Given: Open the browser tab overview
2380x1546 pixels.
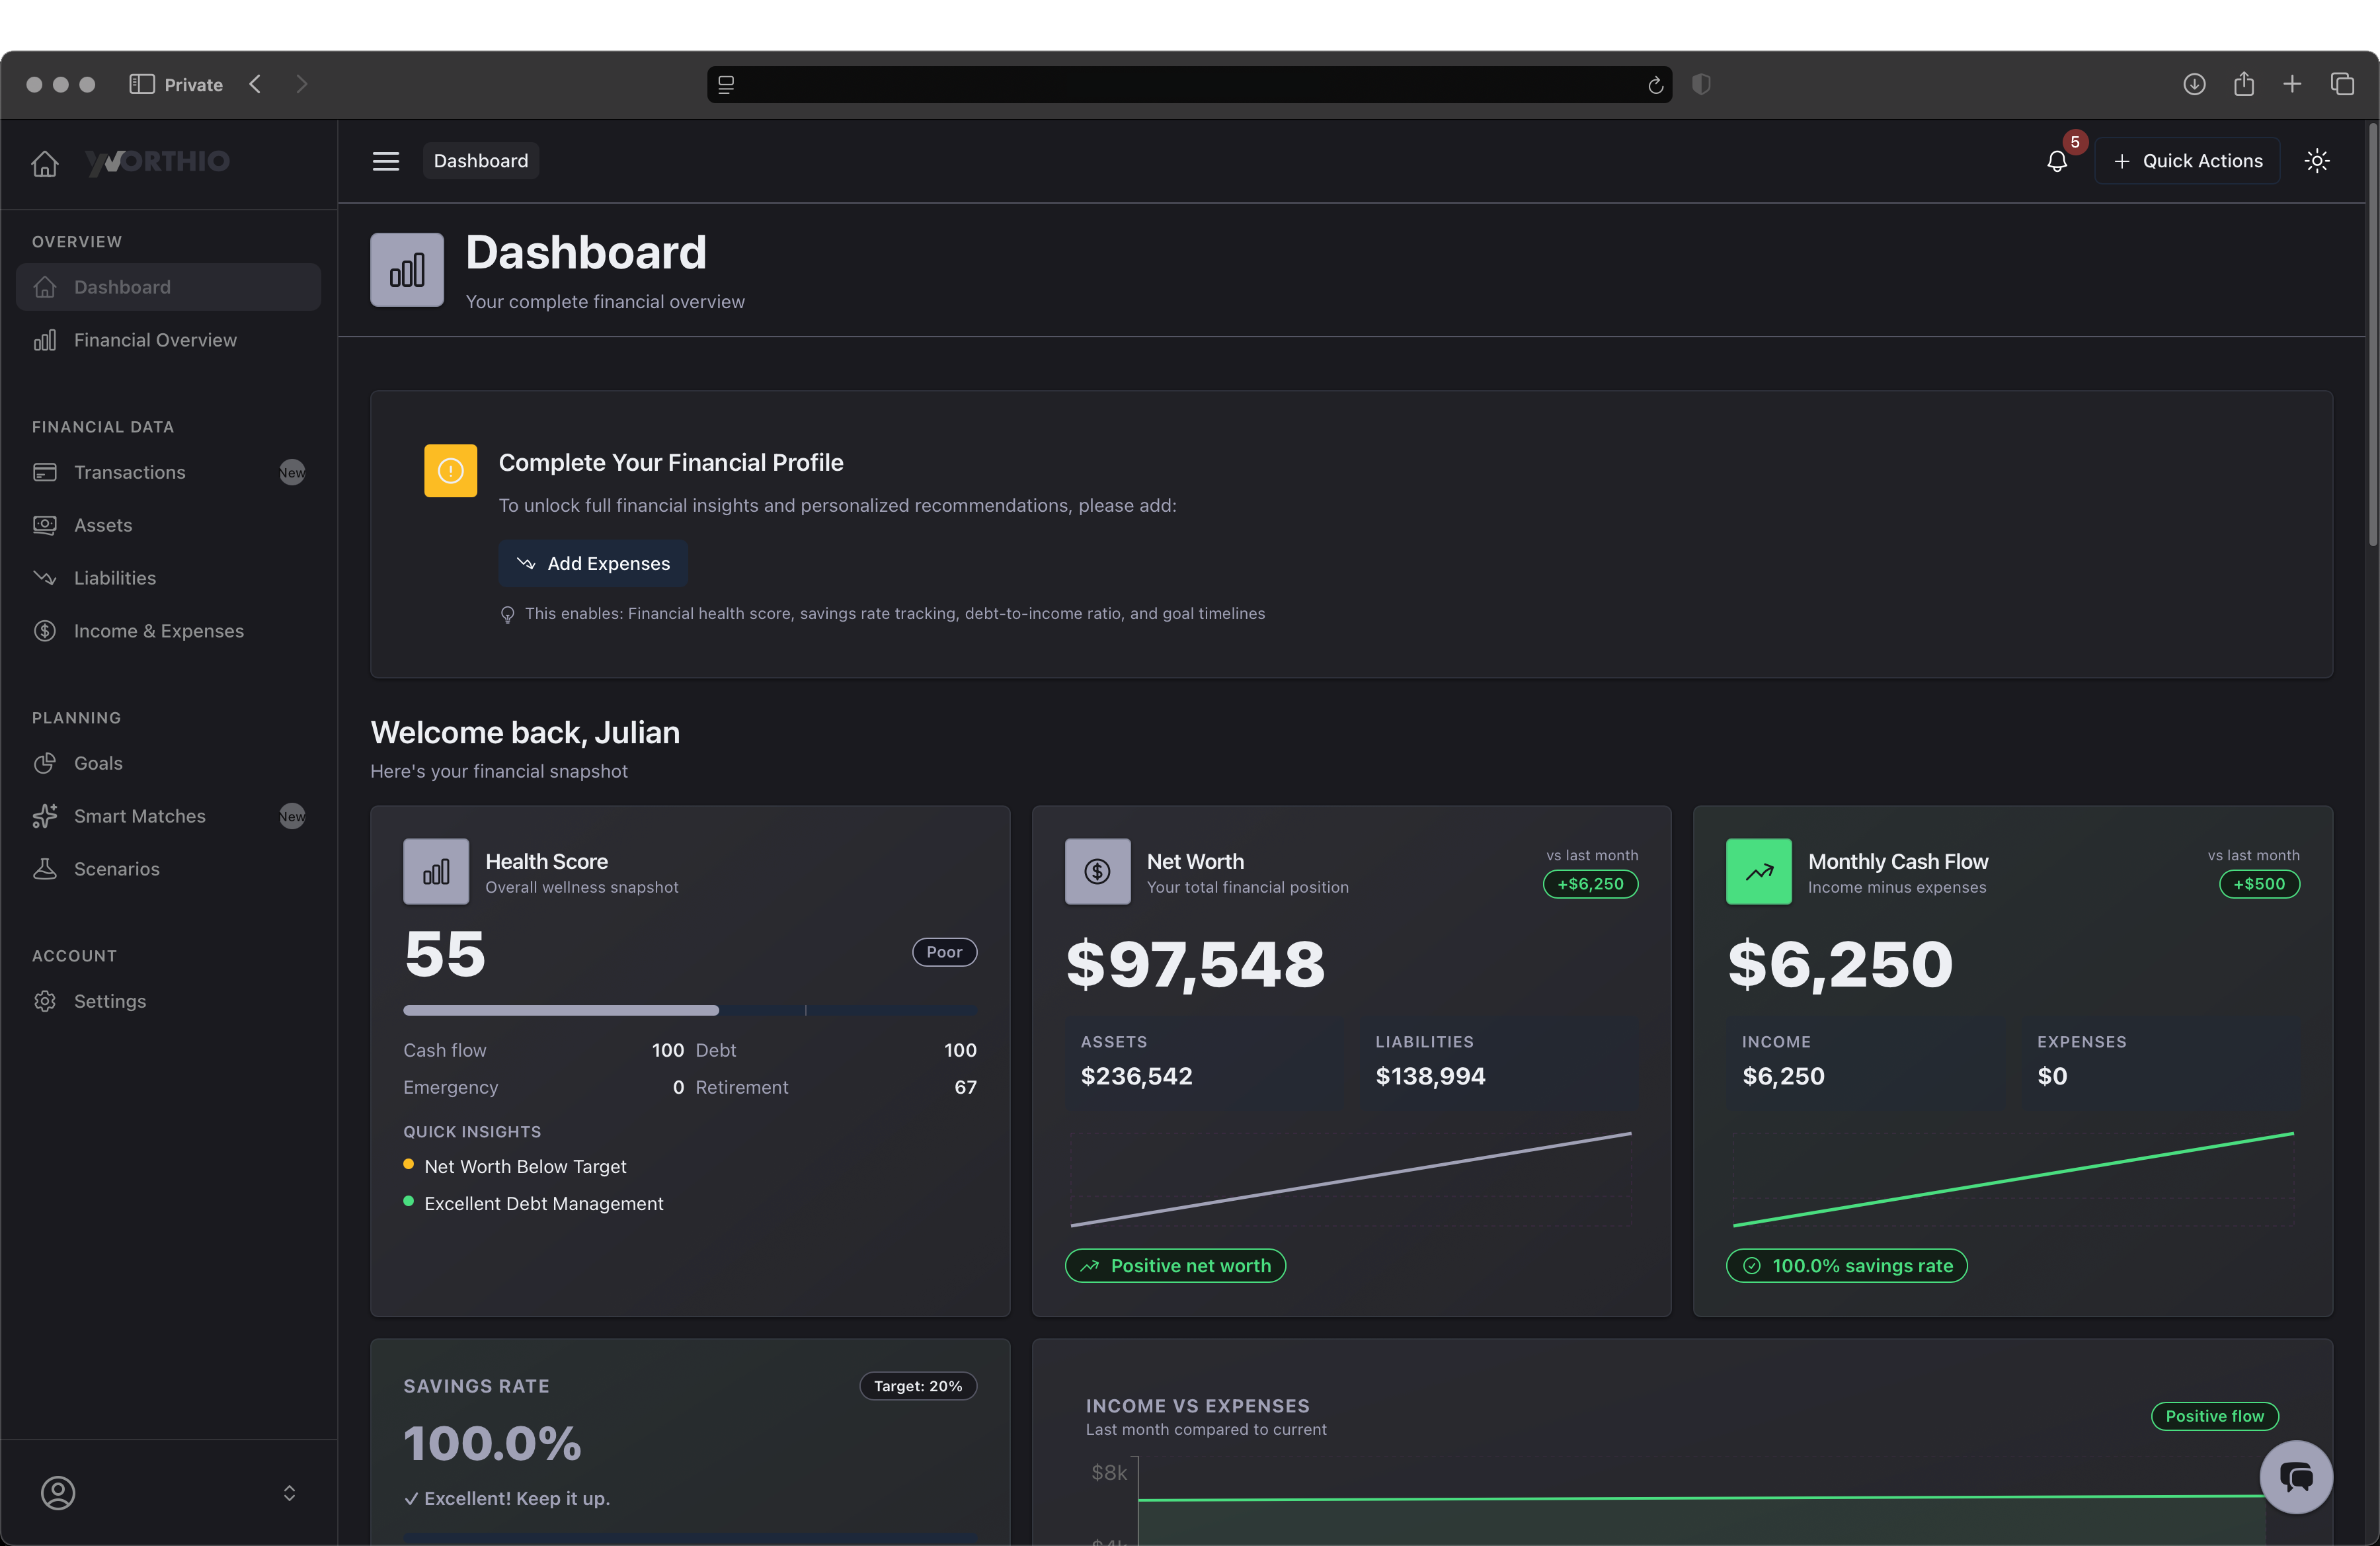Looking at the screenshot, I should [2343, 84].
